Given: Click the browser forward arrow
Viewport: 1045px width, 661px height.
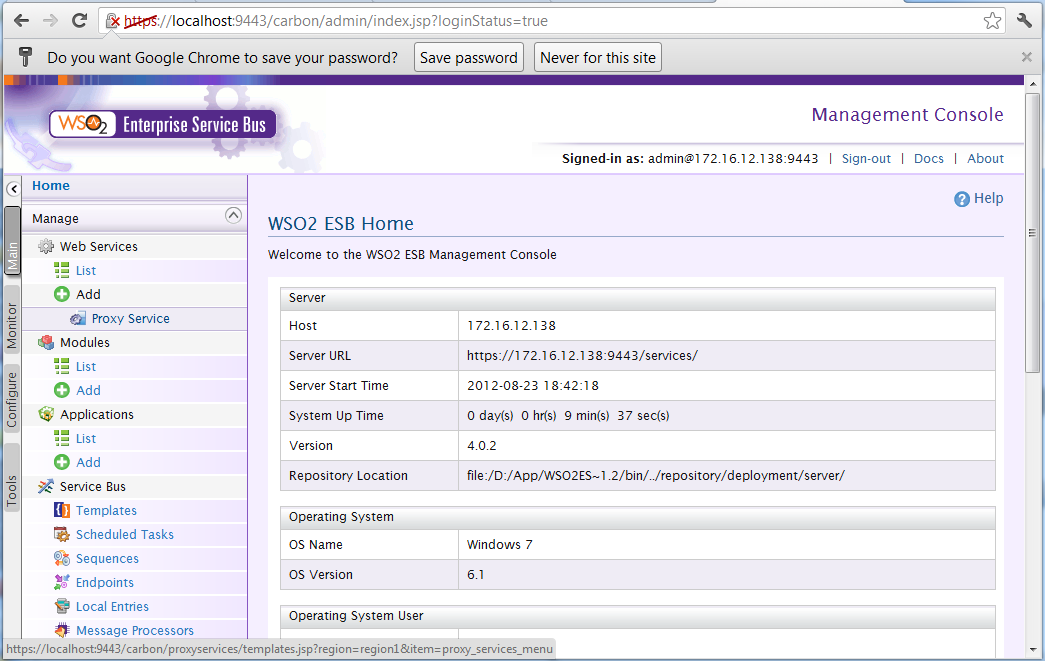Looking at the screenshot, I should tap(51, 21).
